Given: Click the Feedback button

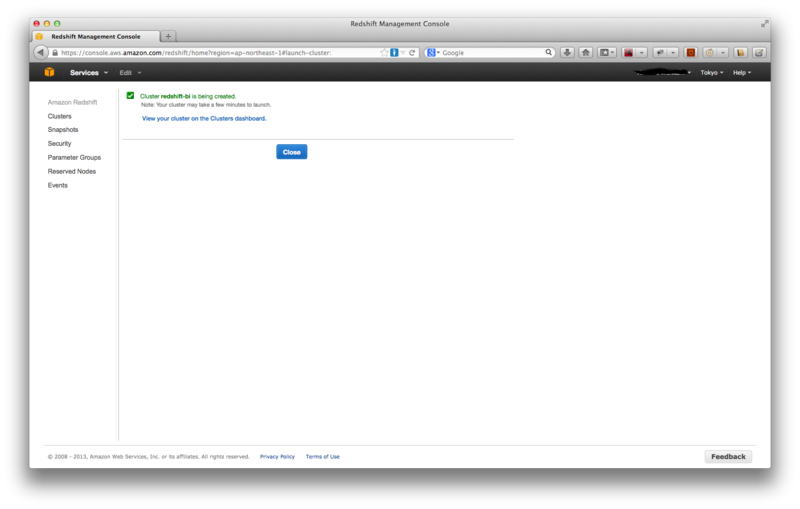Looking at the screenshot, I should tap(728, 456).
